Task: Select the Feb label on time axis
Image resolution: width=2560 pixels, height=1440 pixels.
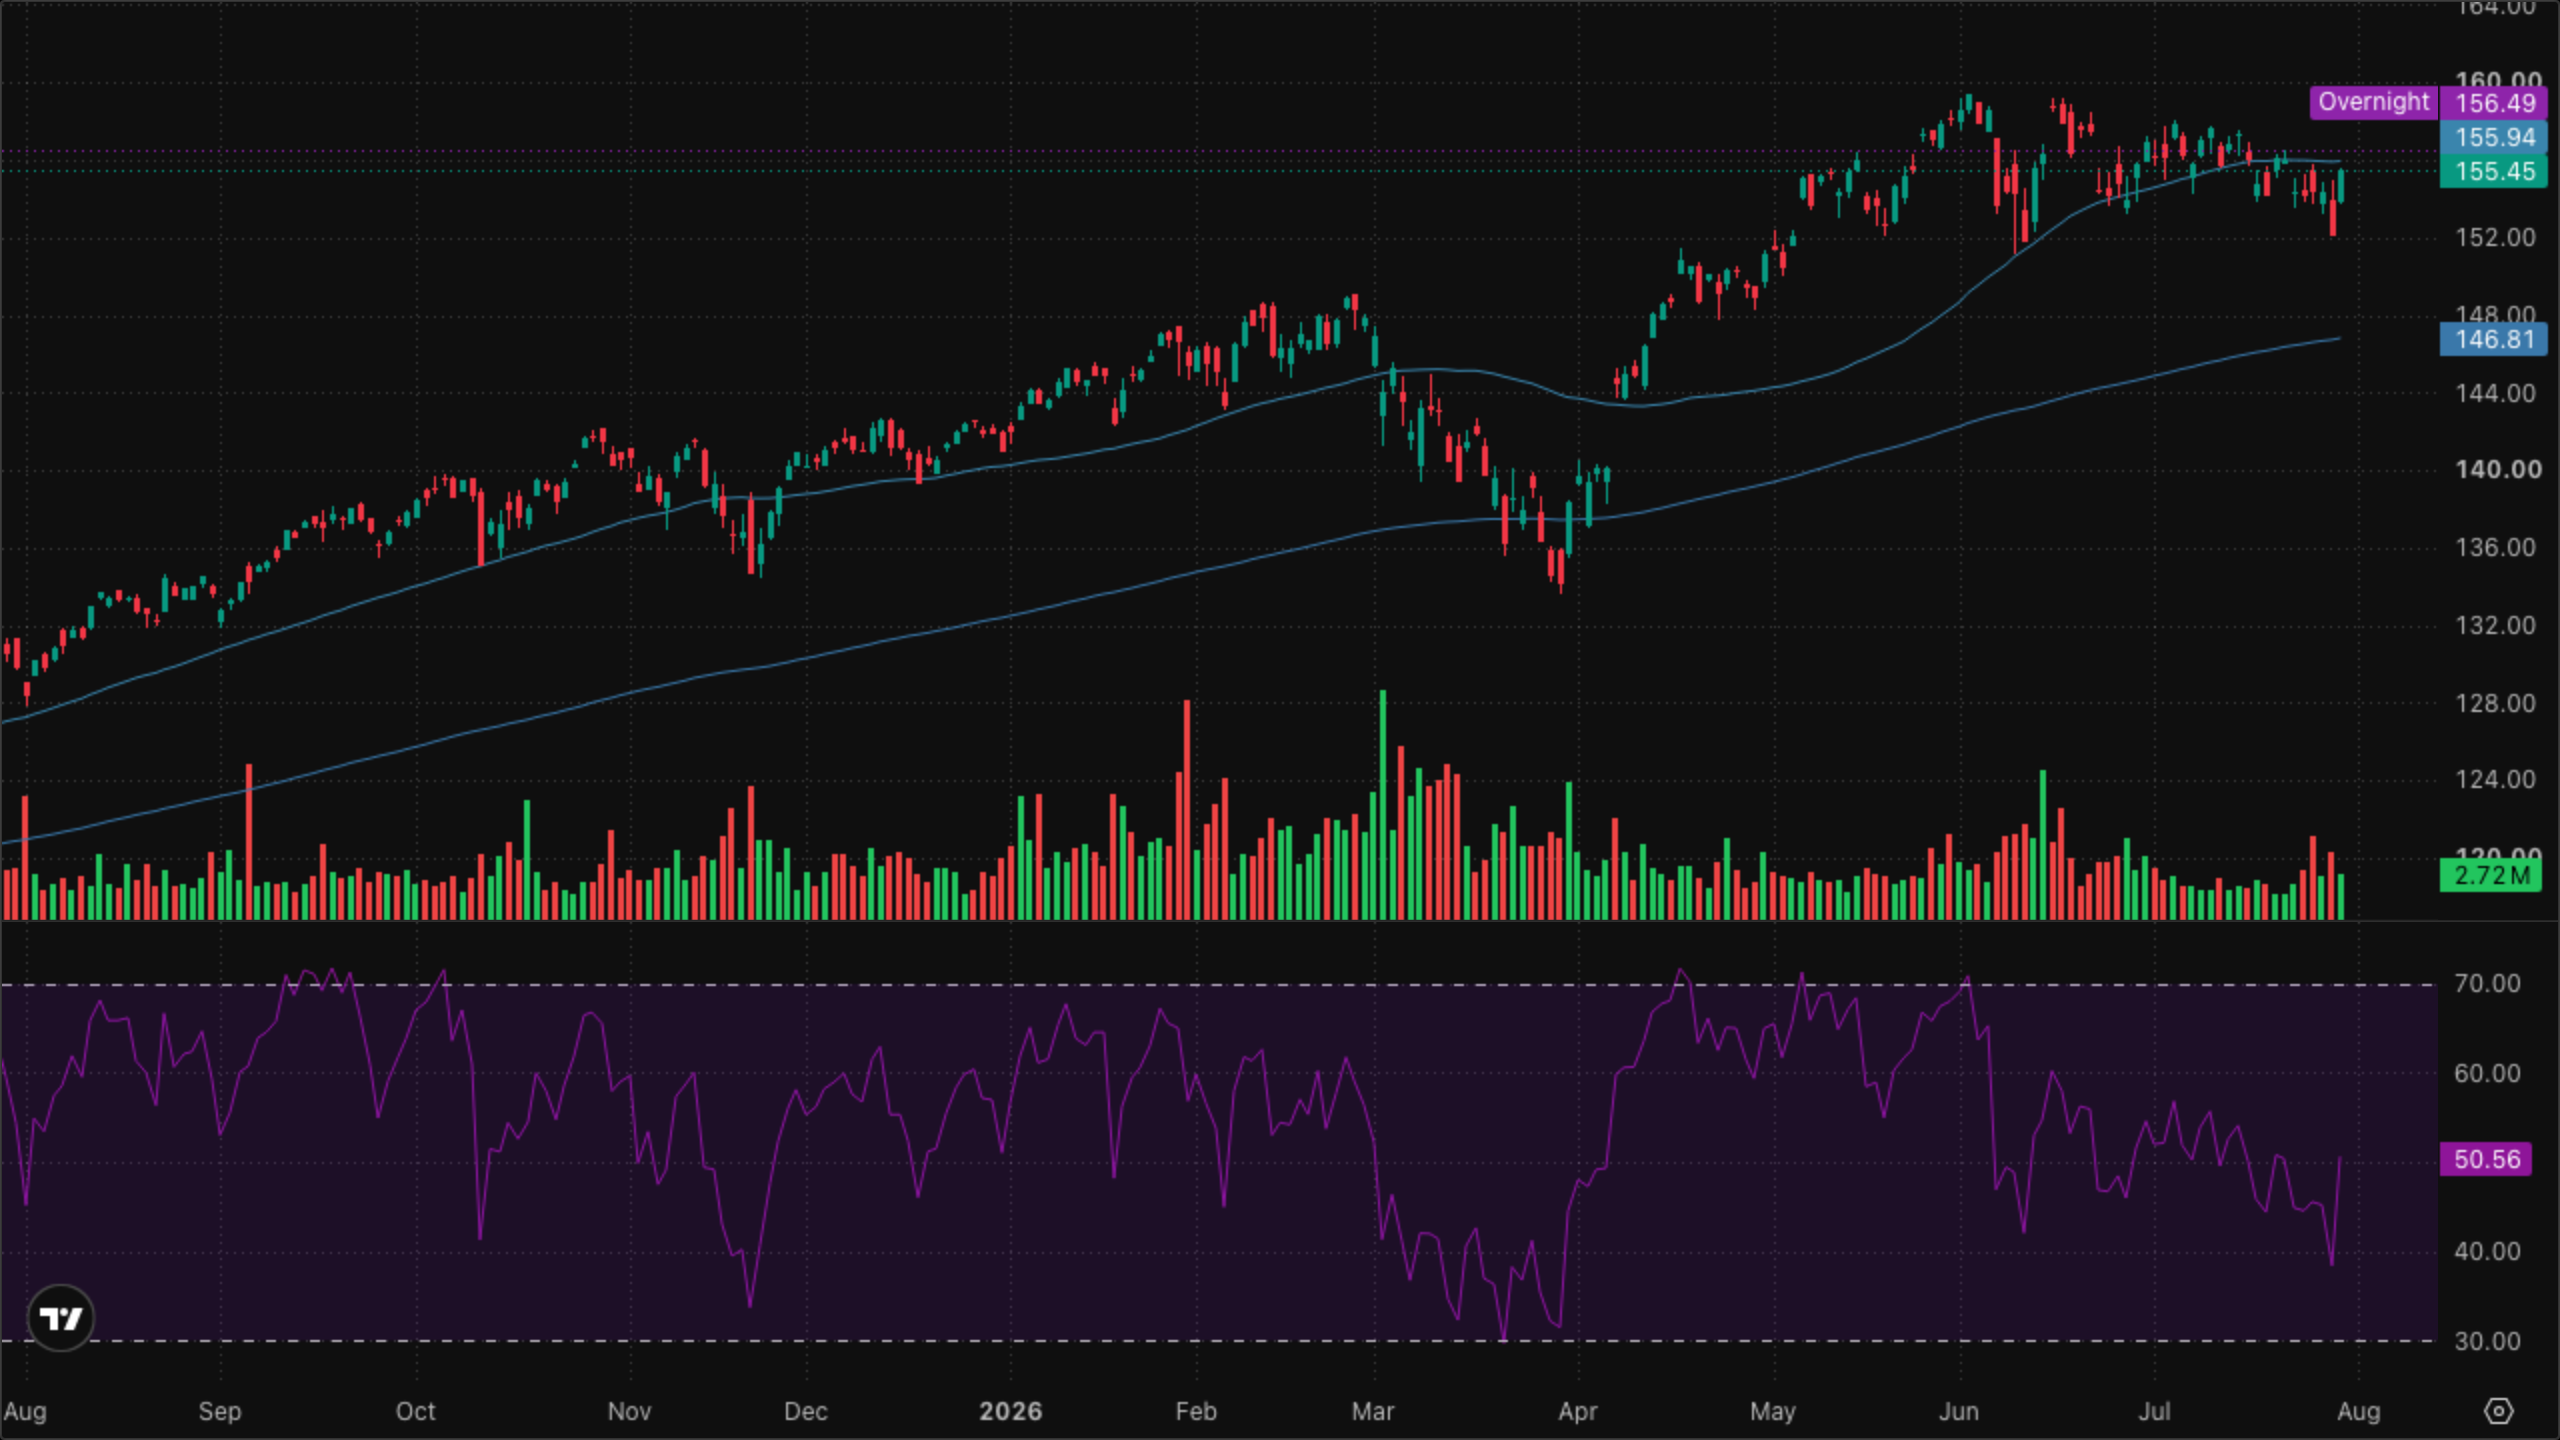Action: click(1196, 1411)
